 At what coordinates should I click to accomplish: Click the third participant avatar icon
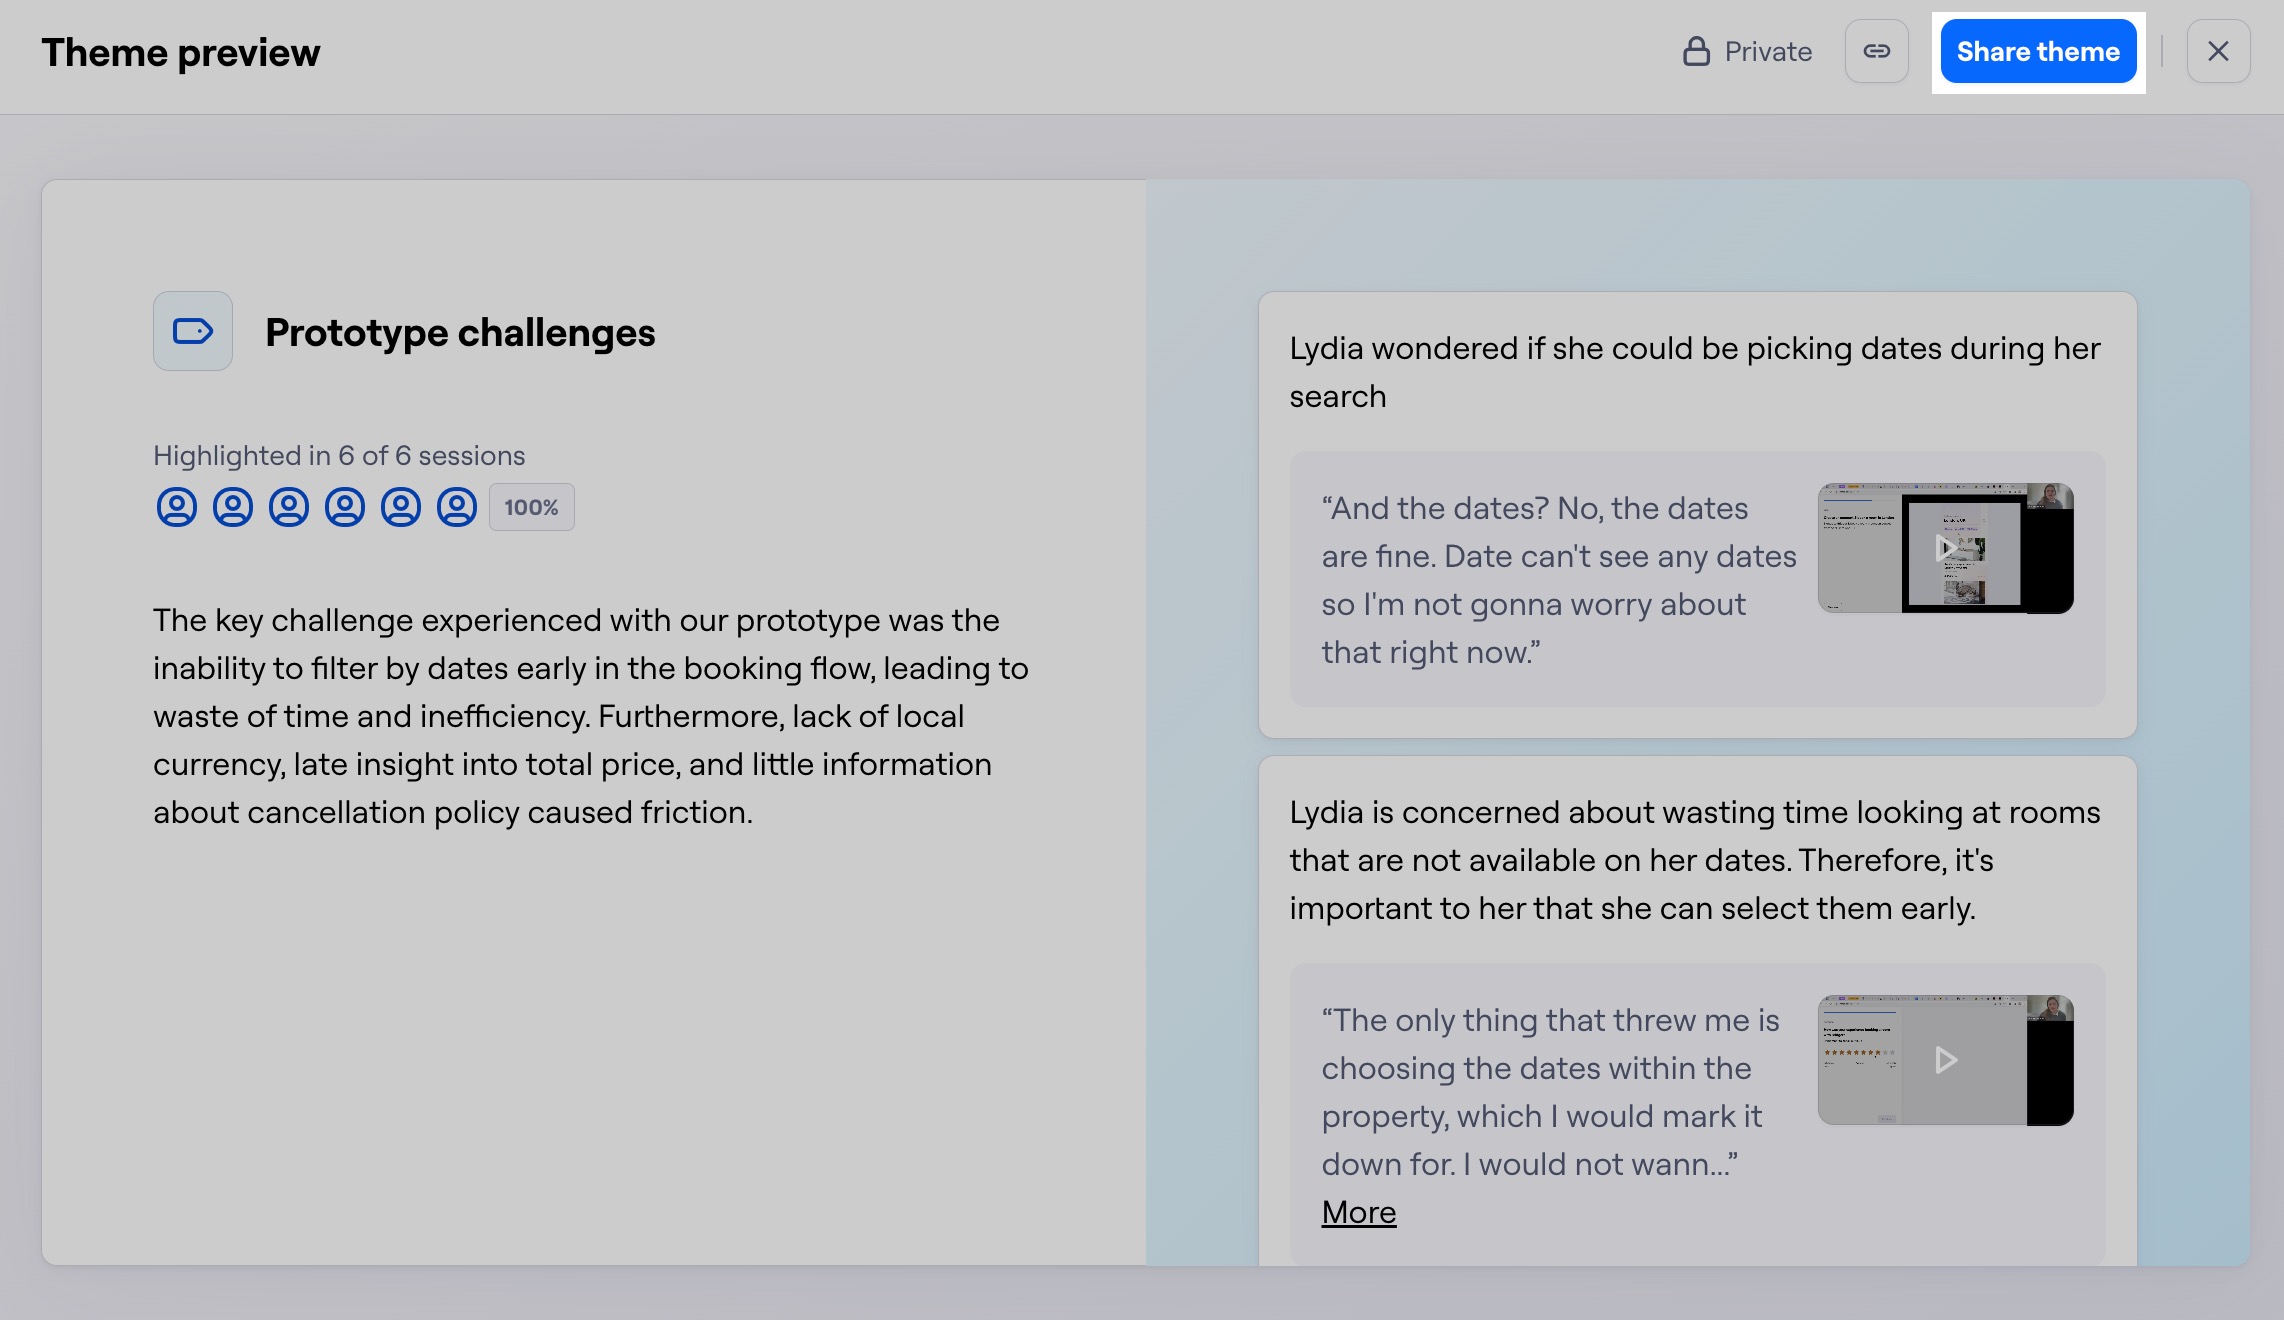pos(289,507)
